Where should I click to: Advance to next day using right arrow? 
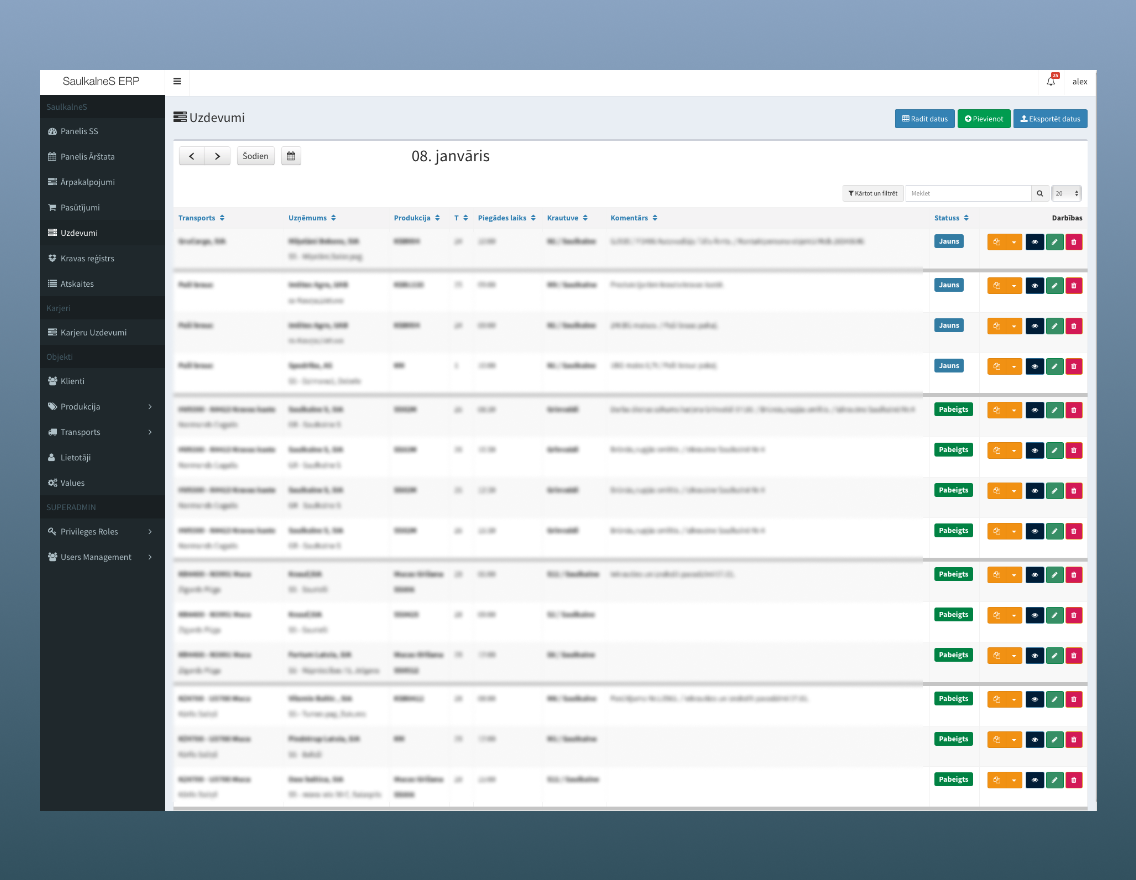[x=218, y=156]
